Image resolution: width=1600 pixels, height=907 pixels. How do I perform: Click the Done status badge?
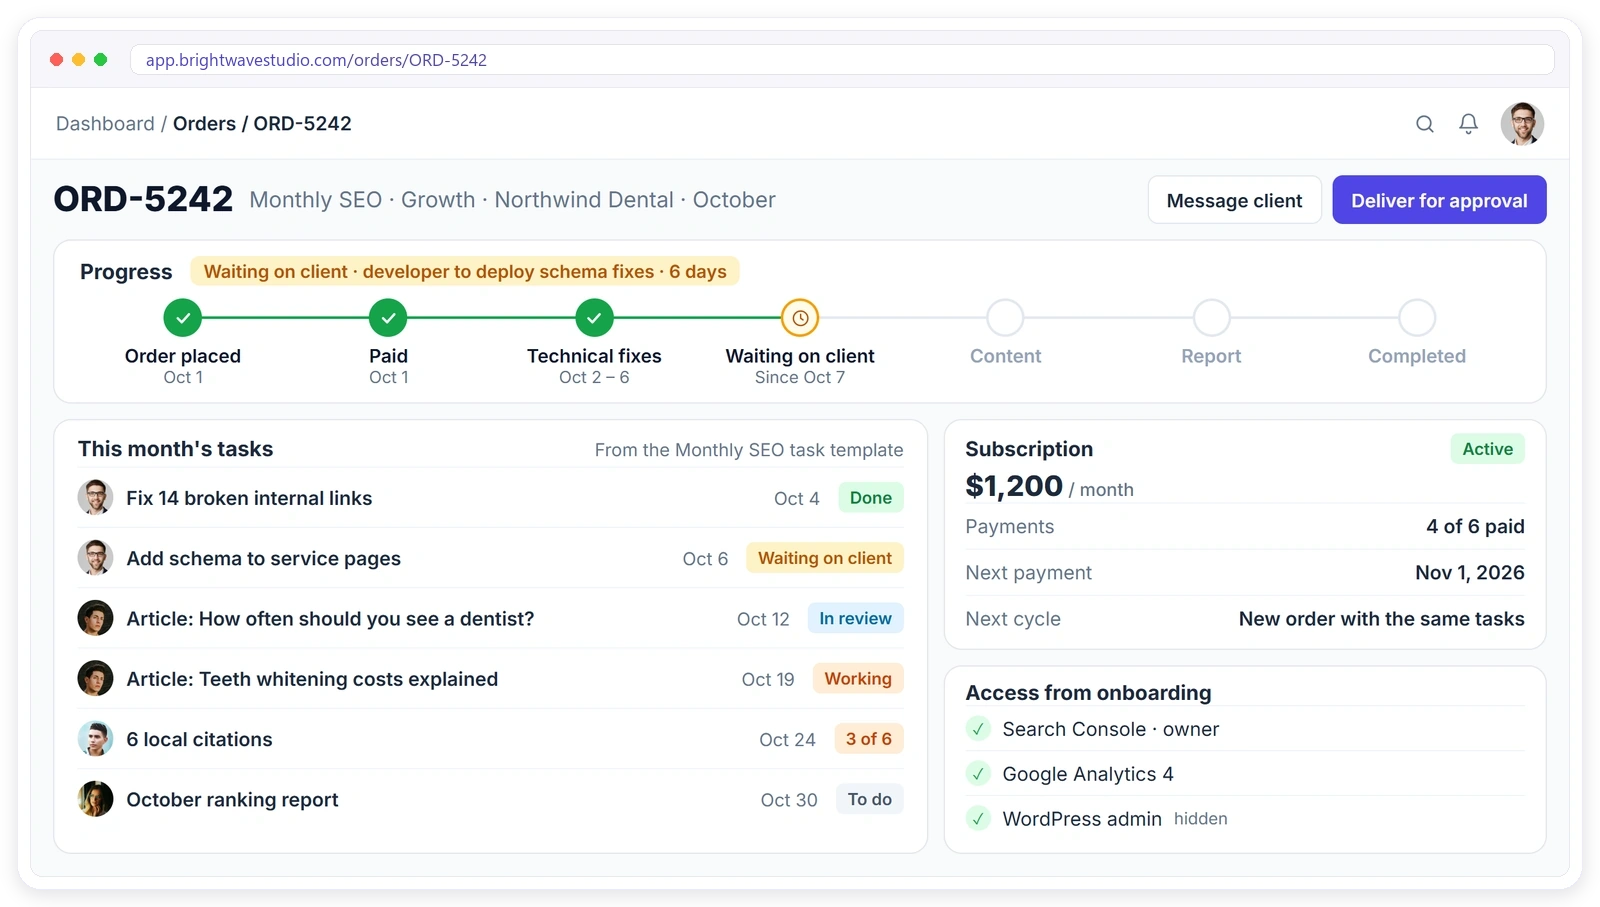click(x=870, y=498)
